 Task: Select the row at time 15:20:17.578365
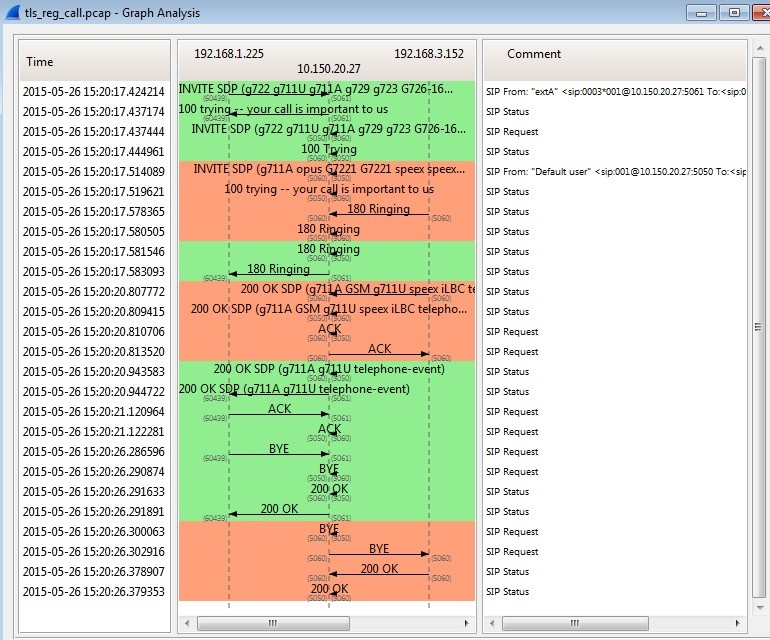point(93,212)
